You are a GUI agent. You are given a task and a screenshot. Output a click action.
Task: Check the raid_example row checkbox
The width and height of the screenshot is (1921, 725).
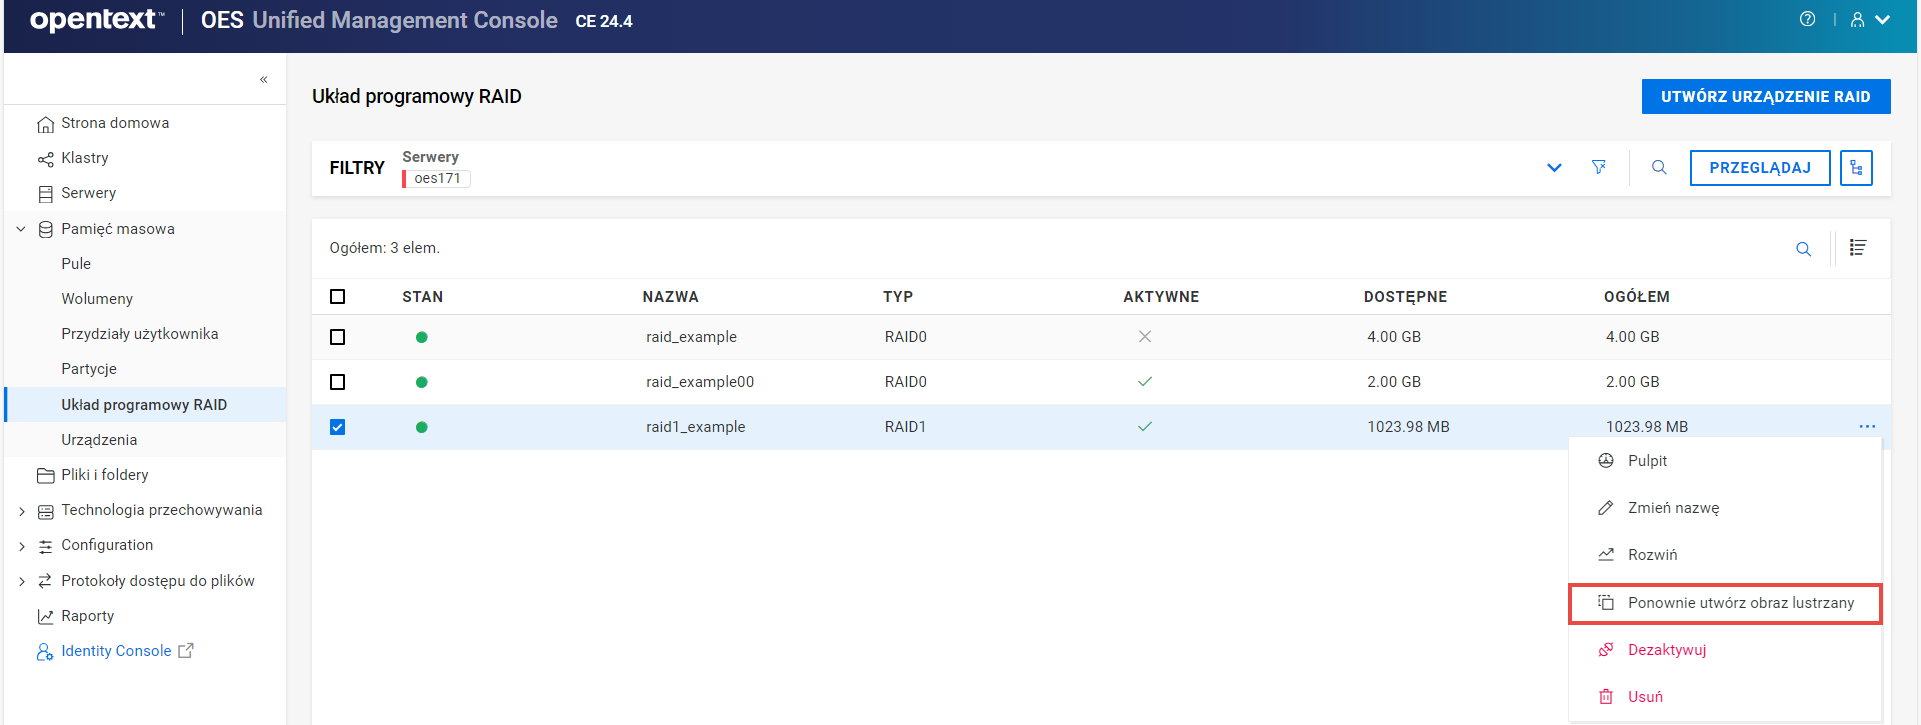pyautogui.click(x=338, y=337)
